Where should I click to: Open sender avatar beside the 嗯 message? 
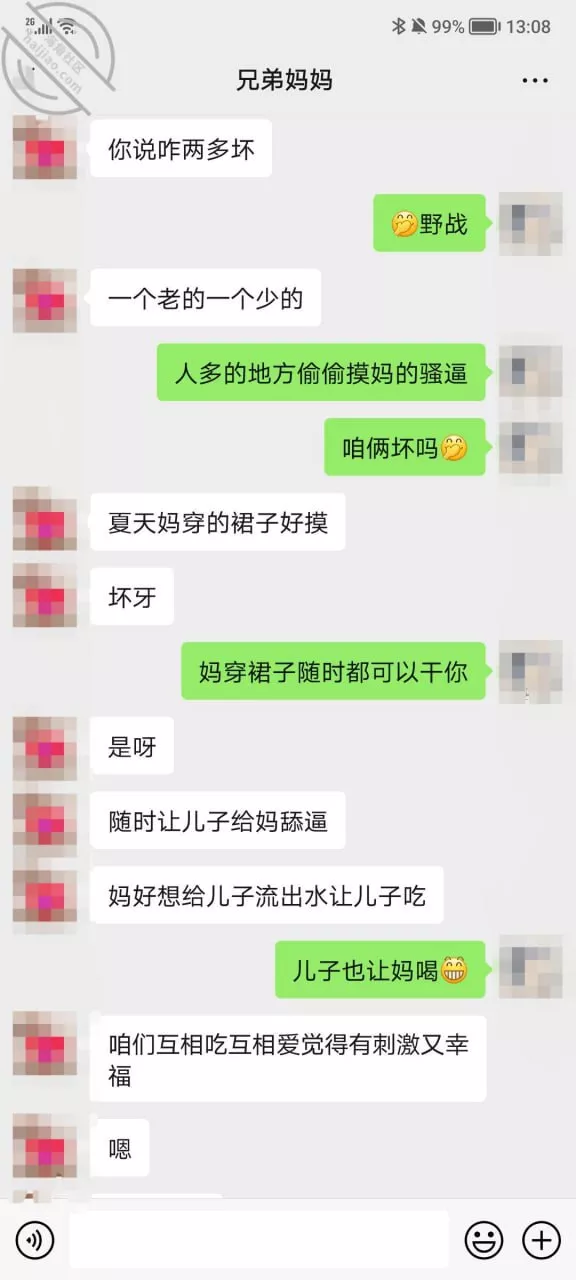45,1148
